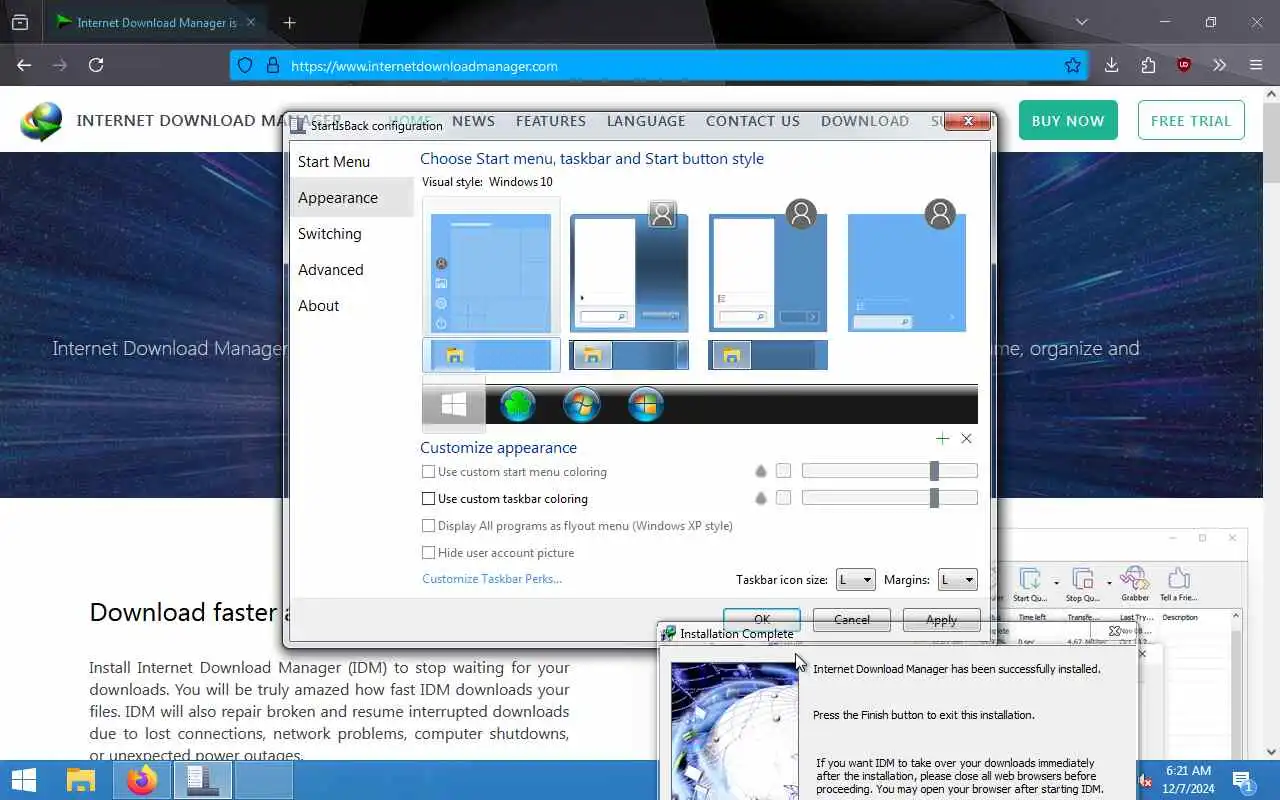This screenshot has width=1280, height=800.
Task: Click the uBlock Origin toolbar icon
Action: (x=1184, y=65)
